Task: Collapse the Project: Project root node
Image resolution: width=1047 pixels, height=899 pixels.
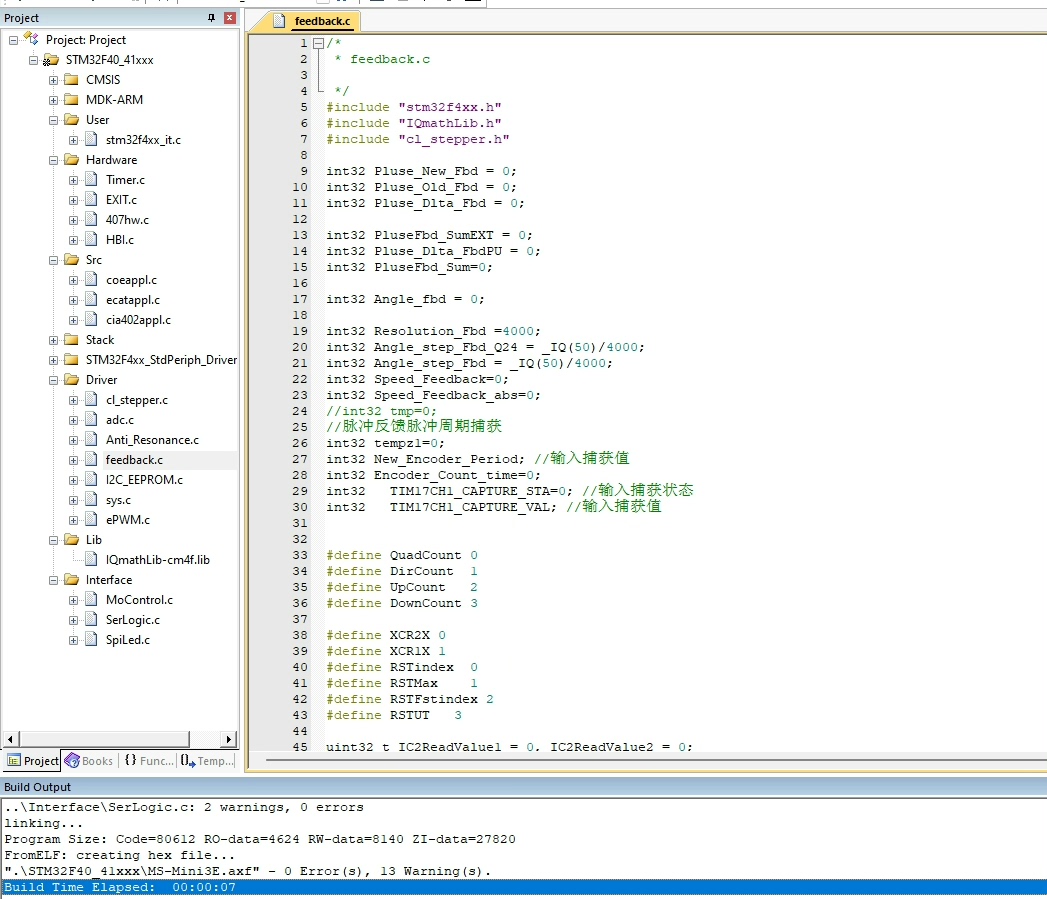Action: pyautogui.click(x=13, y=40)
